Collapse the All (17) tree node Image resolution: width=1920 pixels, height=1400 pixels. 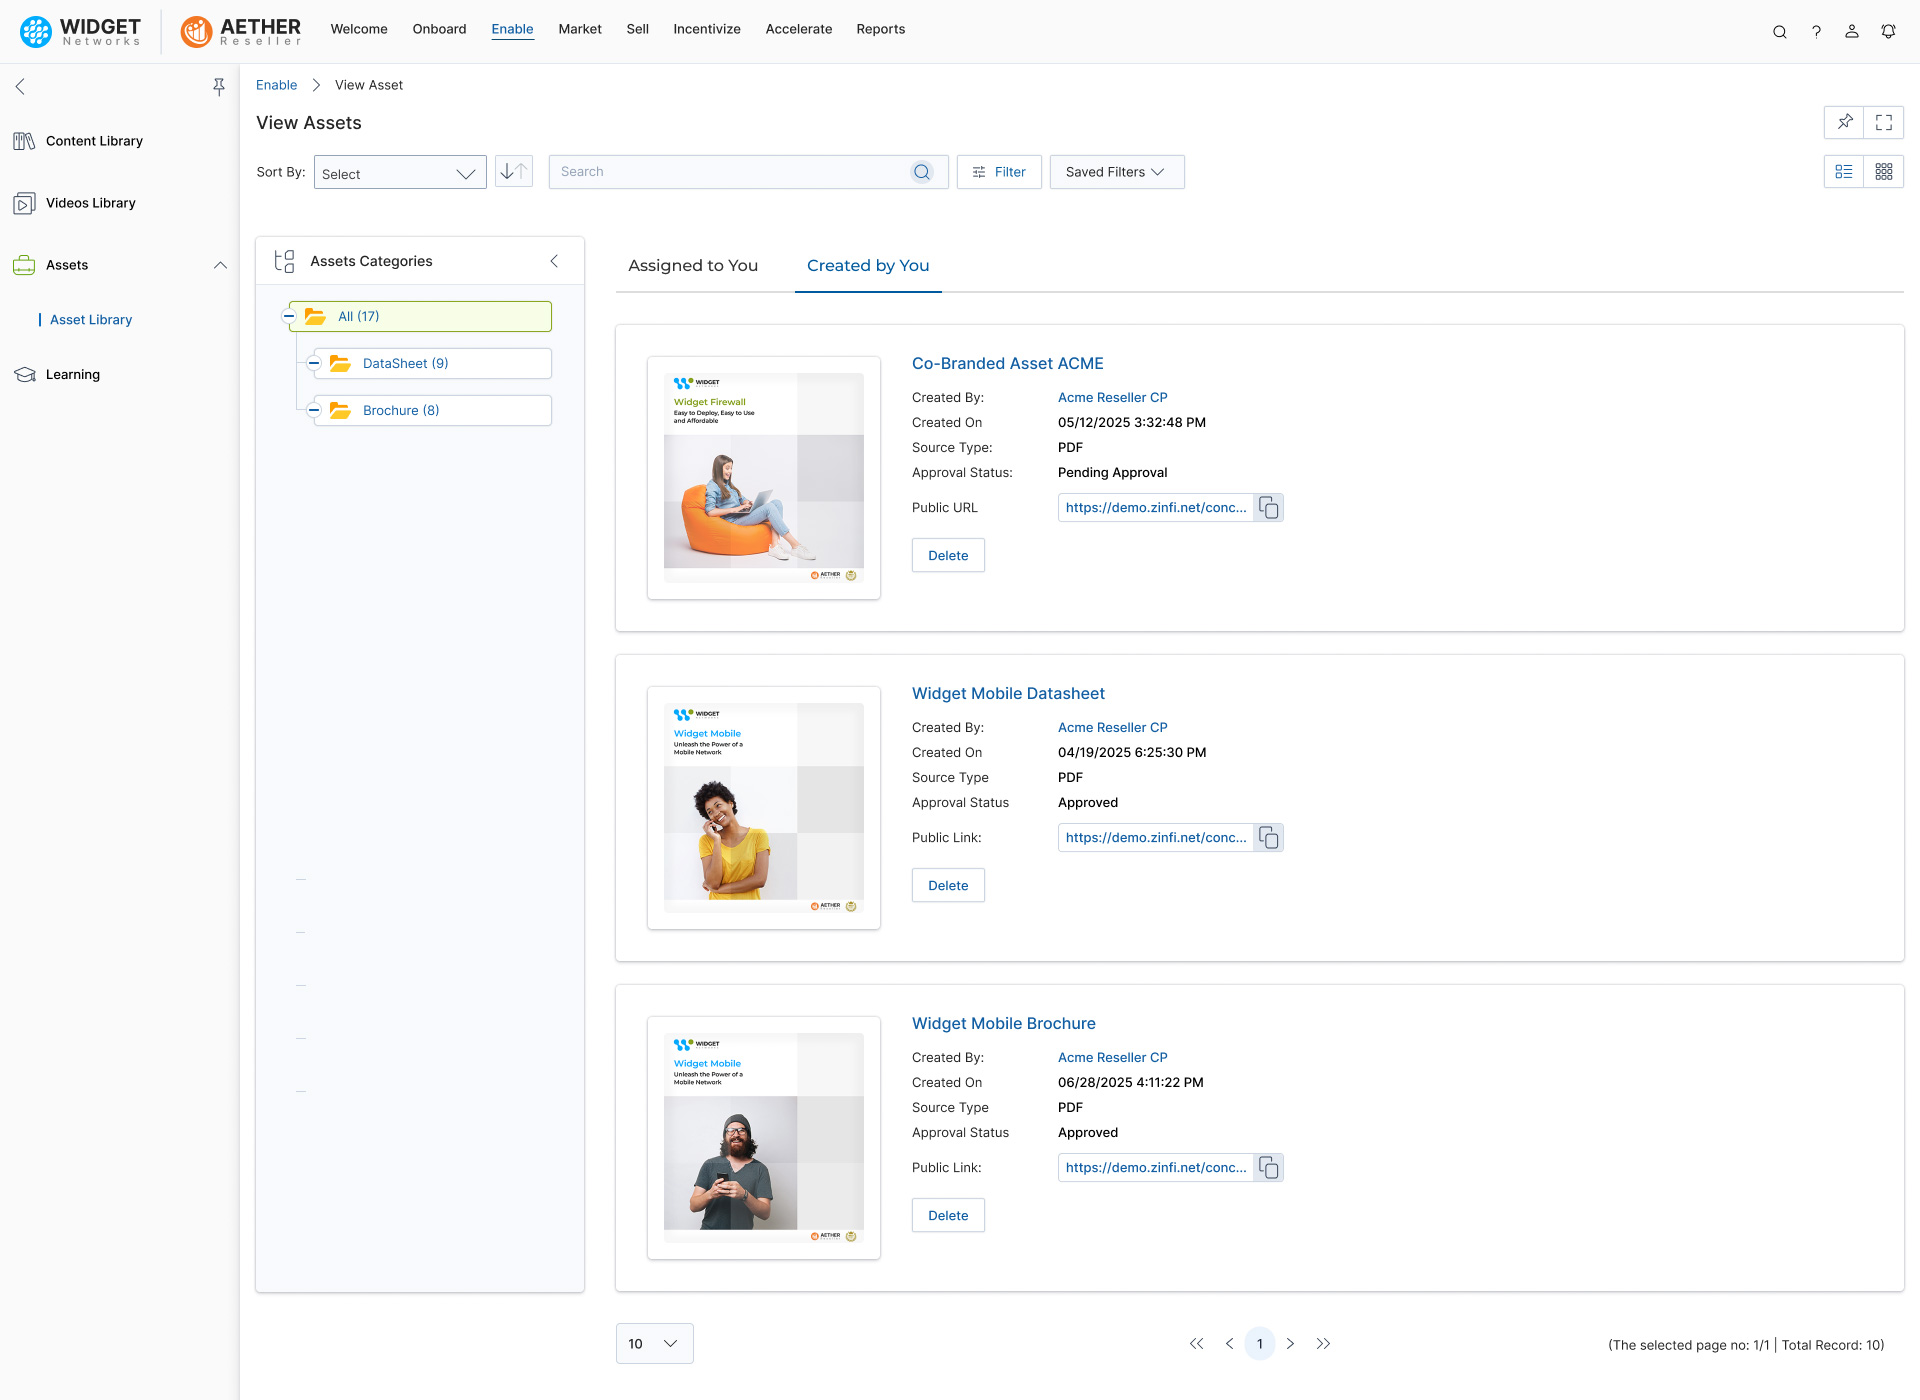(x=289, y=316)
